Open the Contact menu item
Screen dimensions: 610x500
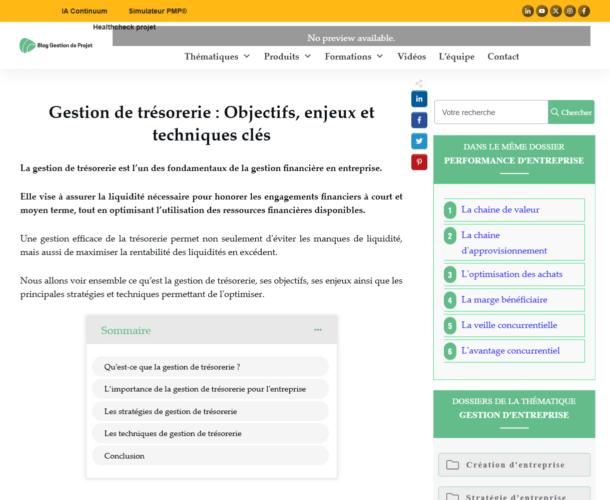[503, 56]
